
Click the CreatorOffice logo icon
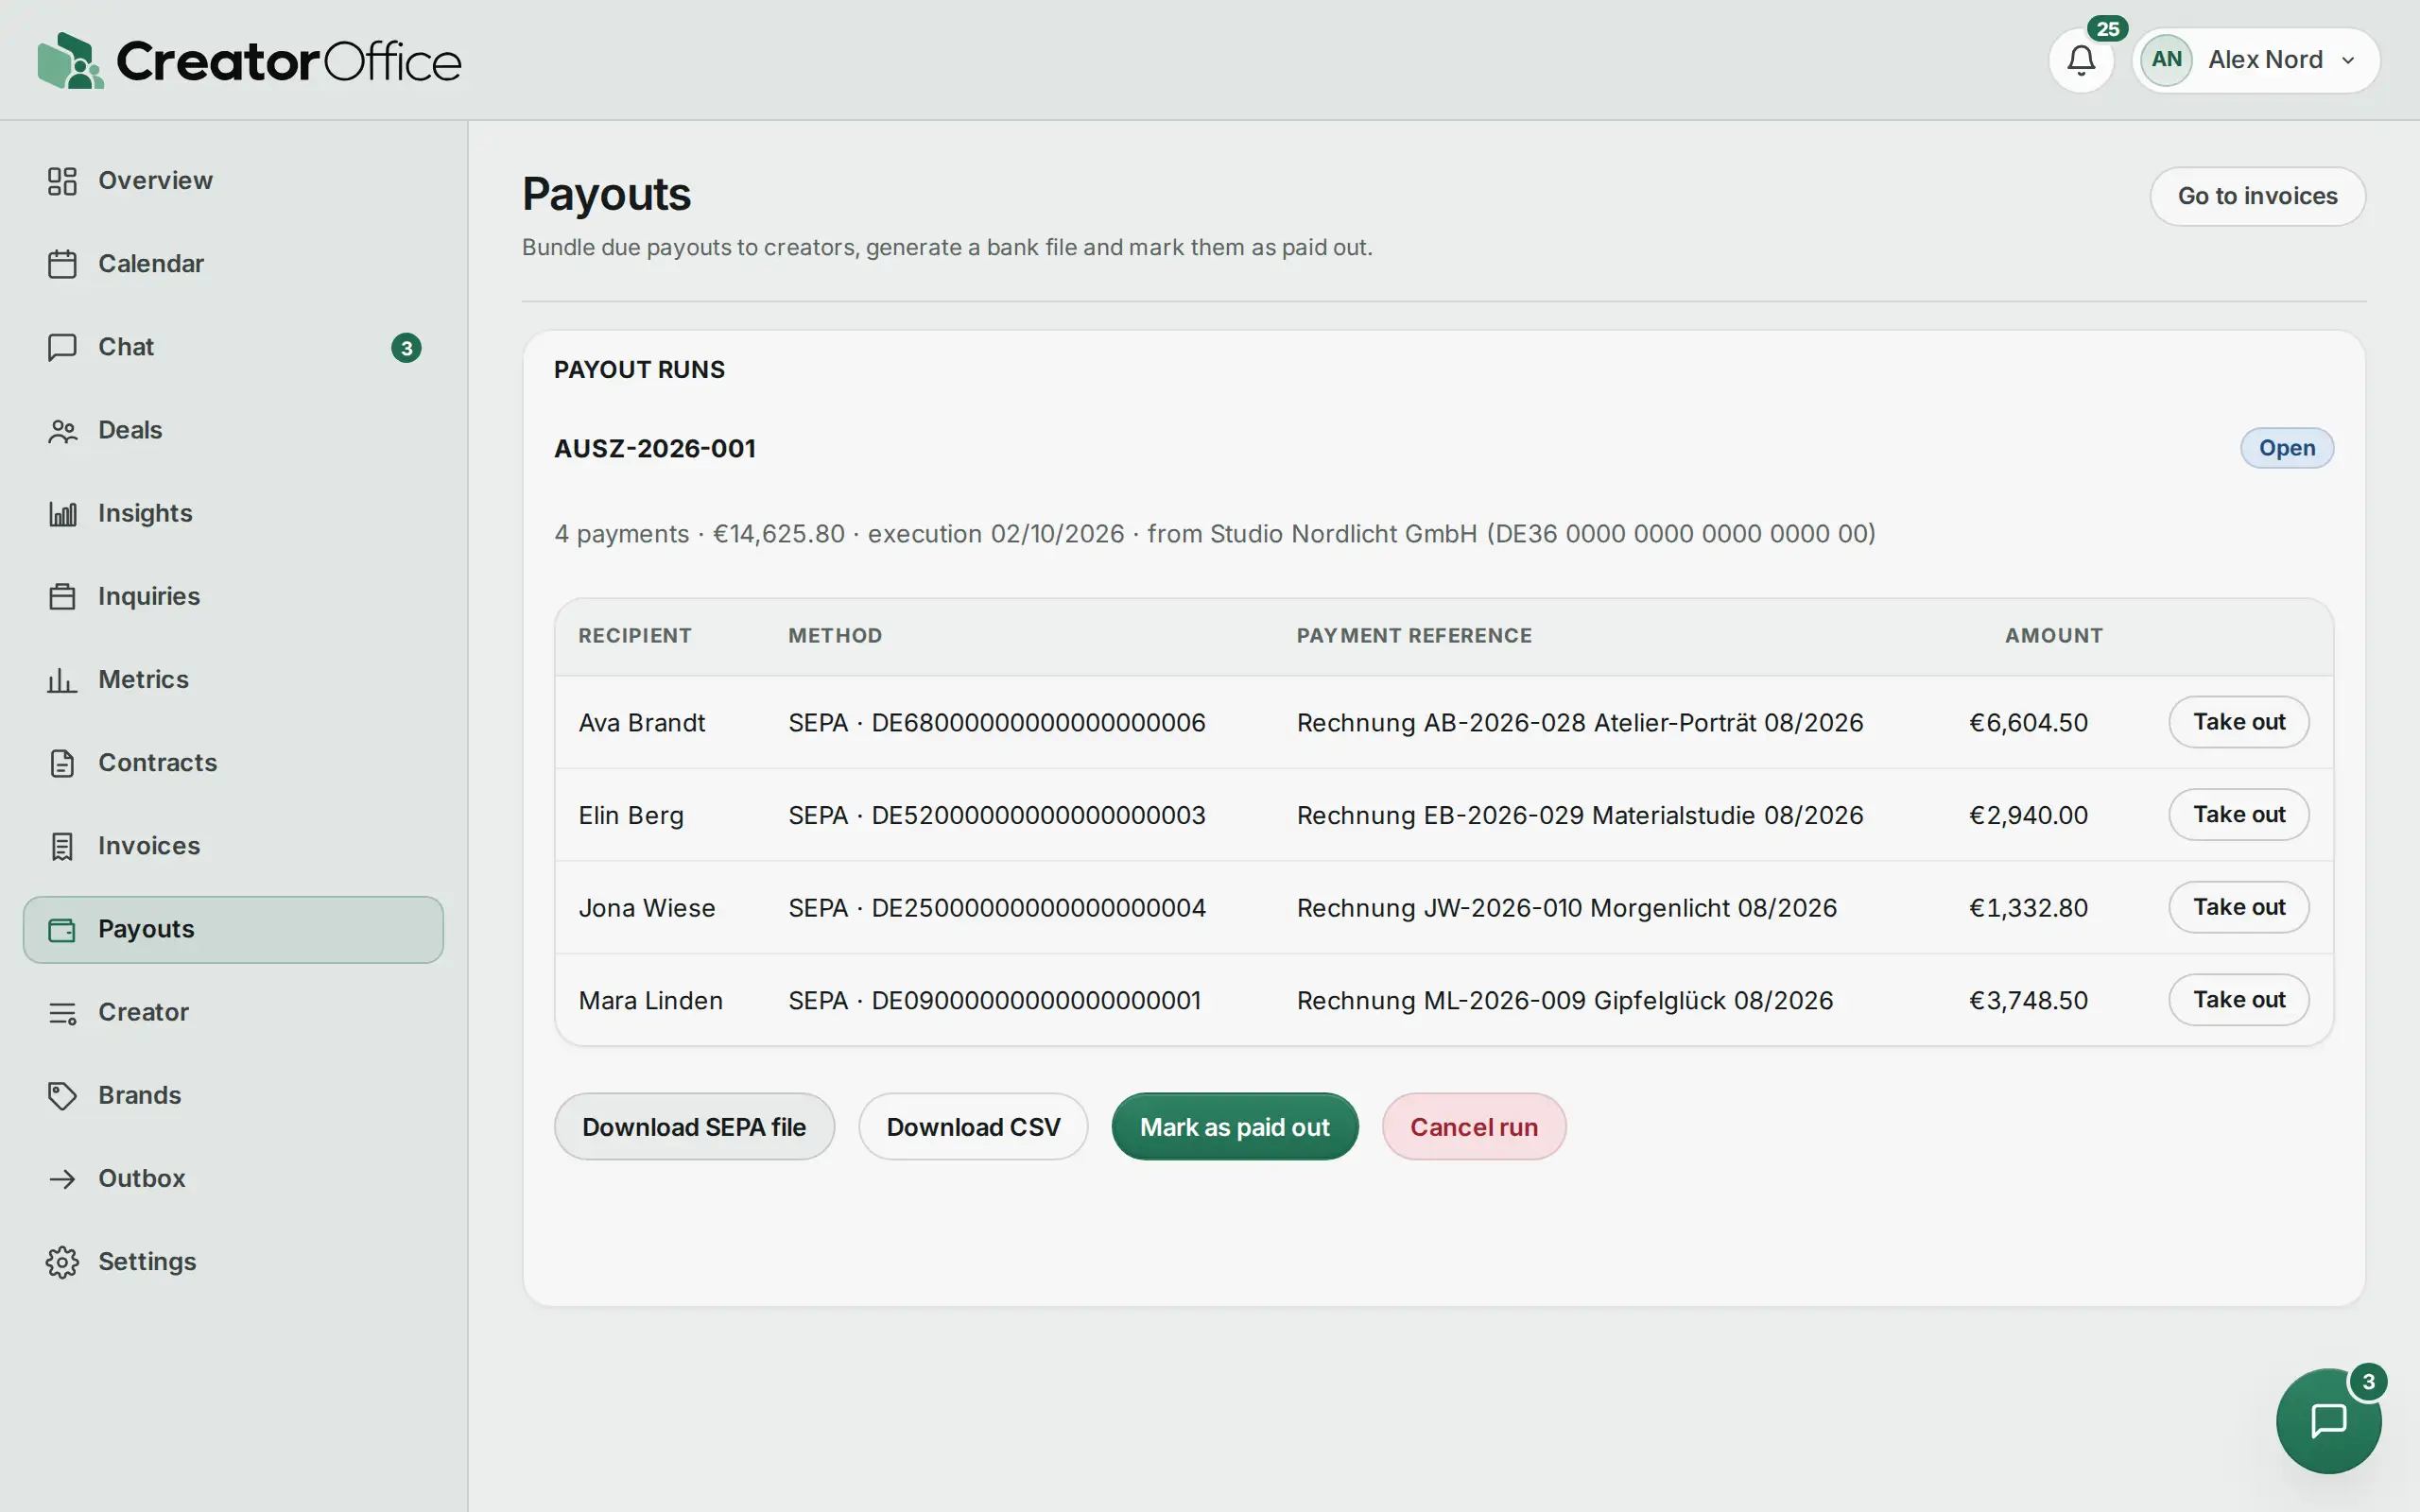point(70,60)
